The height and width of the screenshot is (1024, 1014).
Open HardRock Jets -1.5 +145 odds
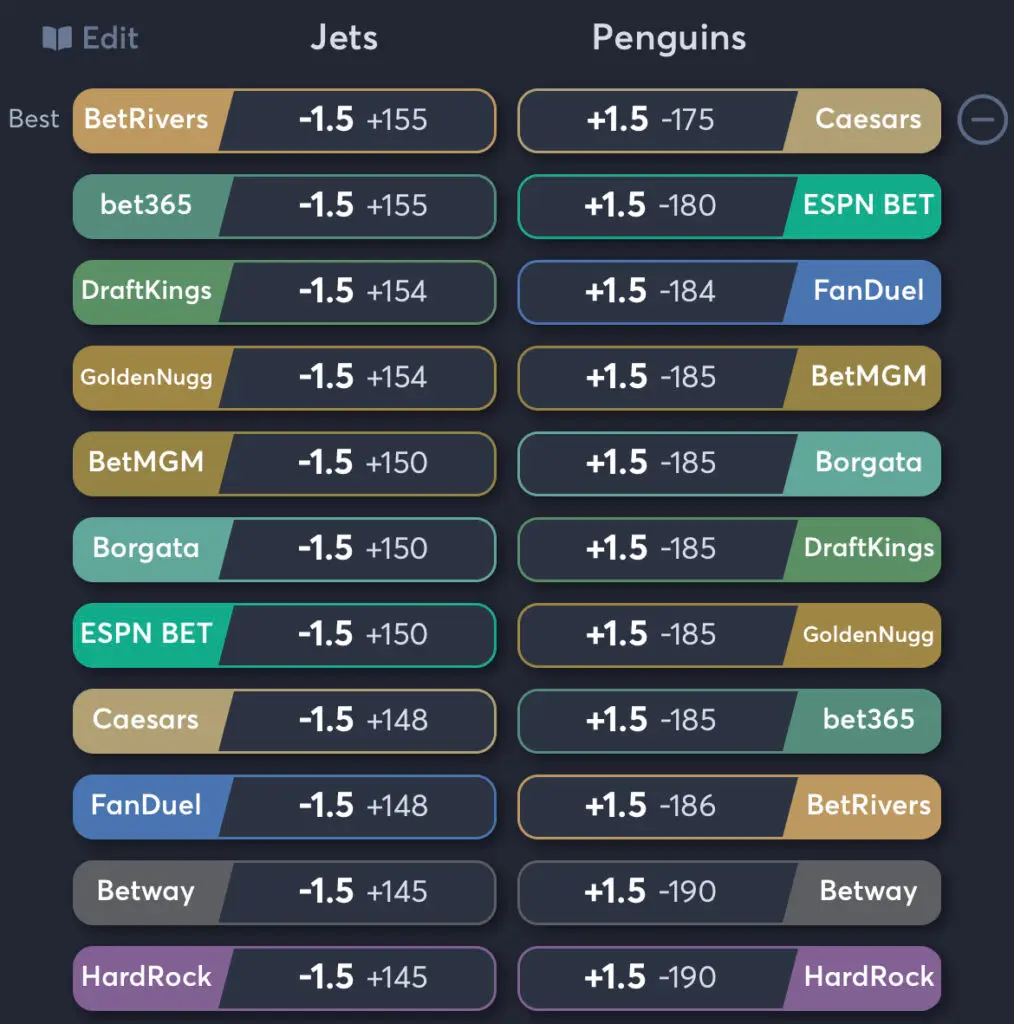pos(284,978)
